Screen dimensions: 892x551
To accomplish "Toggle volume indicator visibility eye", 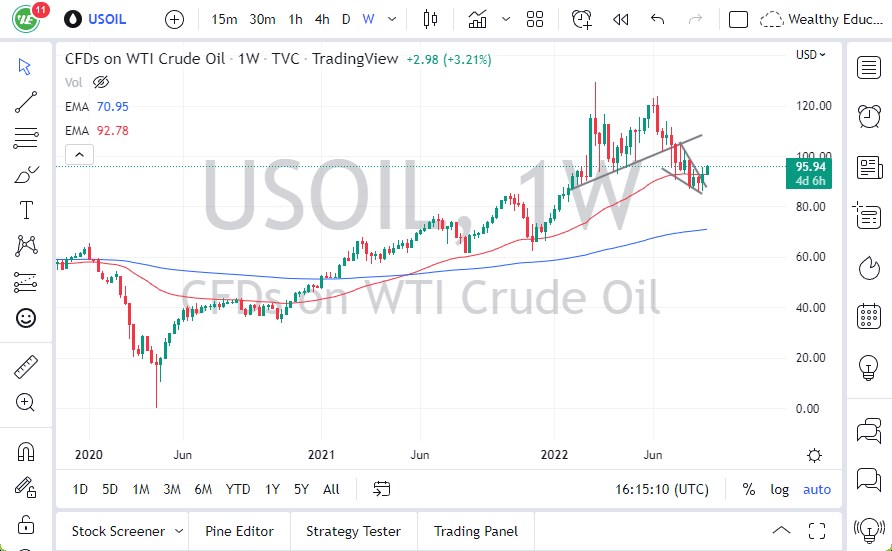I will pyautogui.click(x=101, y=82).
